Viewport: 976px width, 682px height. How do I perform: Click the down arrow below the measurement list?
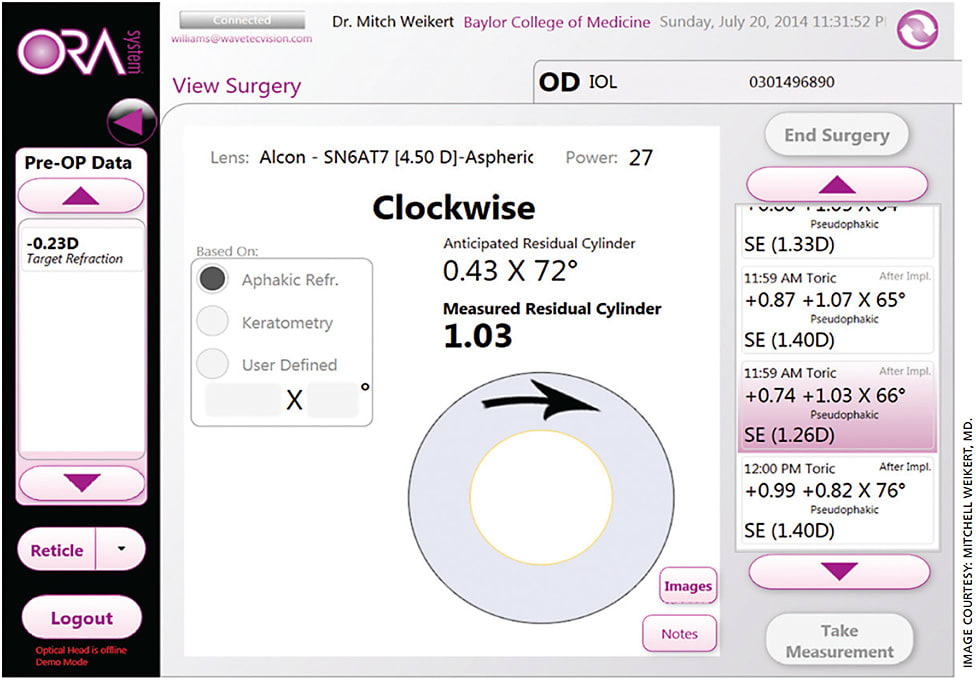(837, 570)
